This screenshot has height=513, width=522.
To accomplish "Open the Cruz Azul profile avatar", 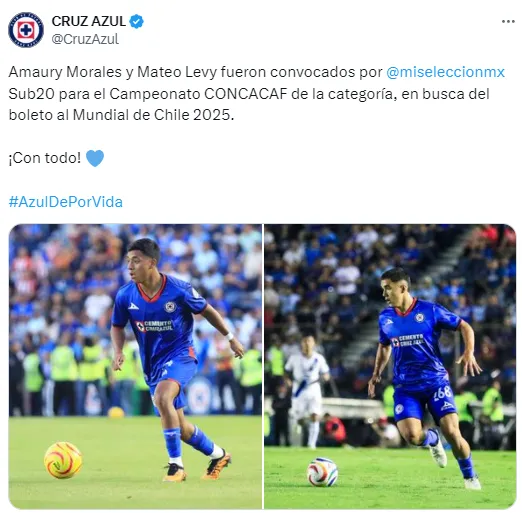I will tap(26, 30).
